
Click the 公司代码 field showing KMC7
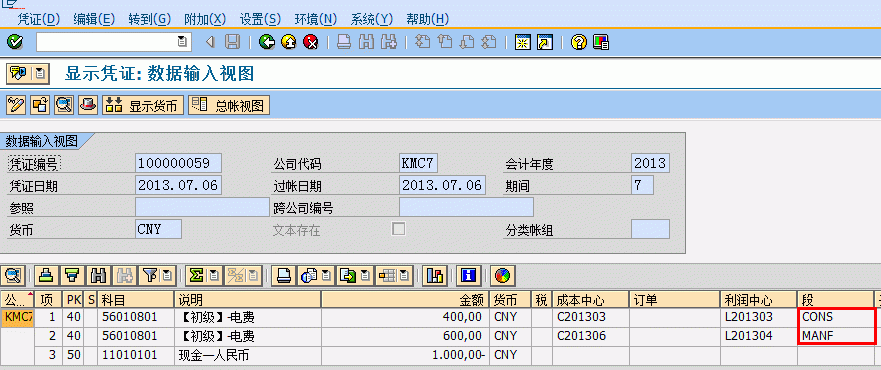click(x=419, y=163)
